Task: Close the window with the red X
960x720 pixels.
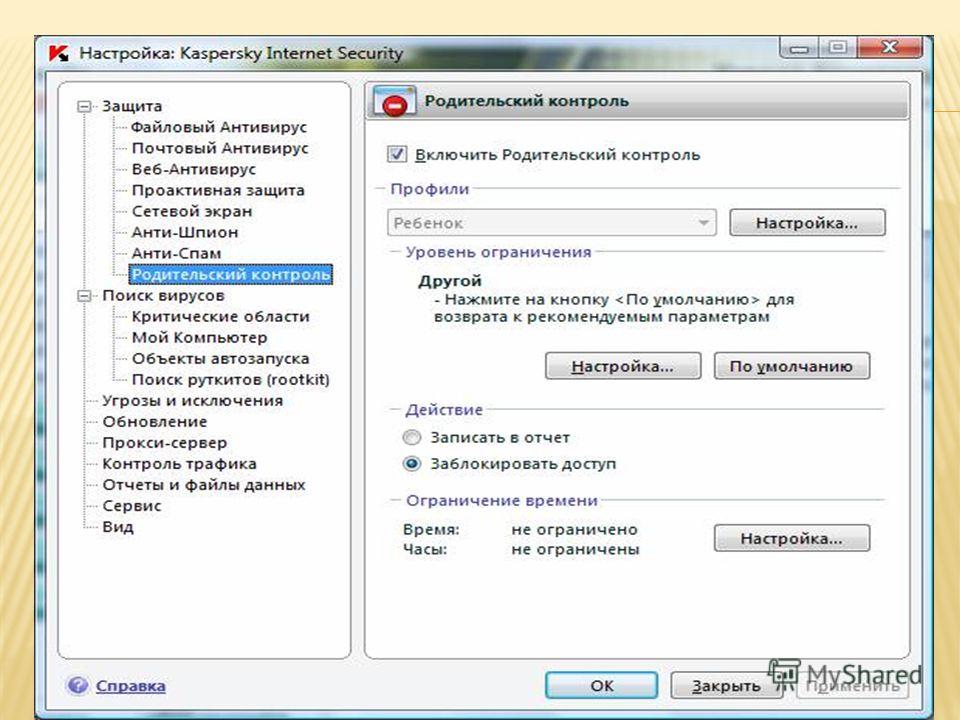Action: click(x=890, y=48)
